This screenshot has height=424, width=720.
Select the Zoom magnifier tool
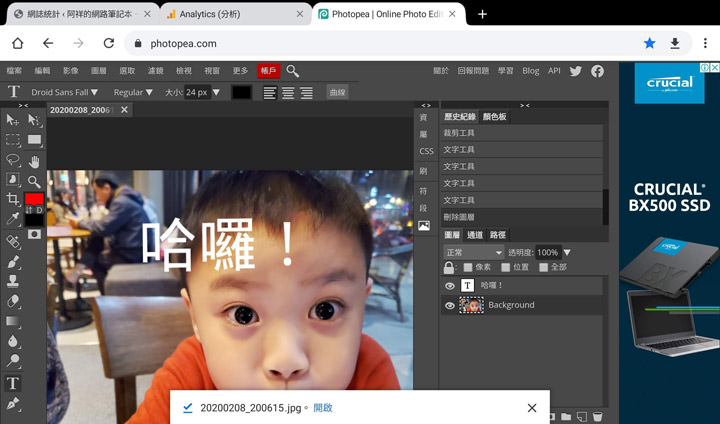(x=34, y=181)
